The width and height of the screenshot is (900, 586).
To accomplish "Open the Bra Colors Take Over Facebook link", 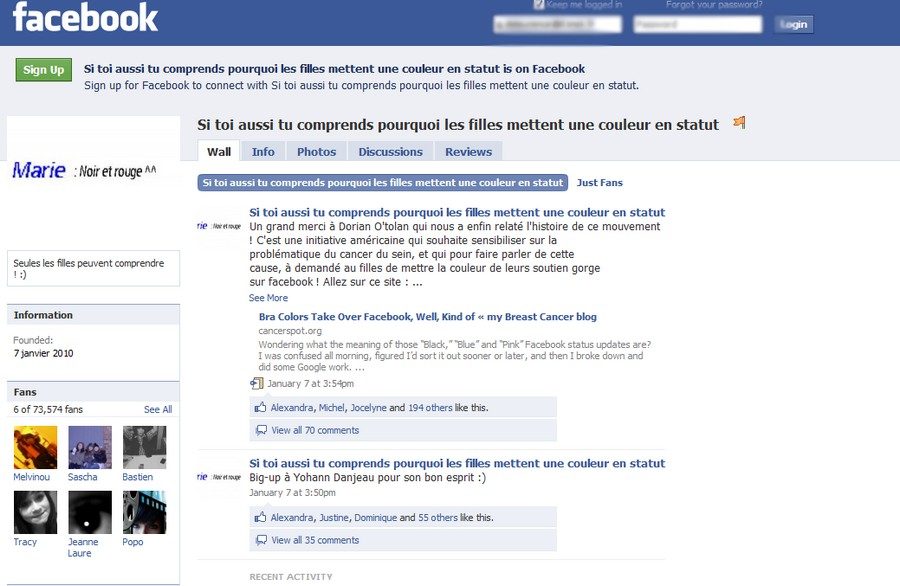I will pyautogui.click(x=428, y=316).
